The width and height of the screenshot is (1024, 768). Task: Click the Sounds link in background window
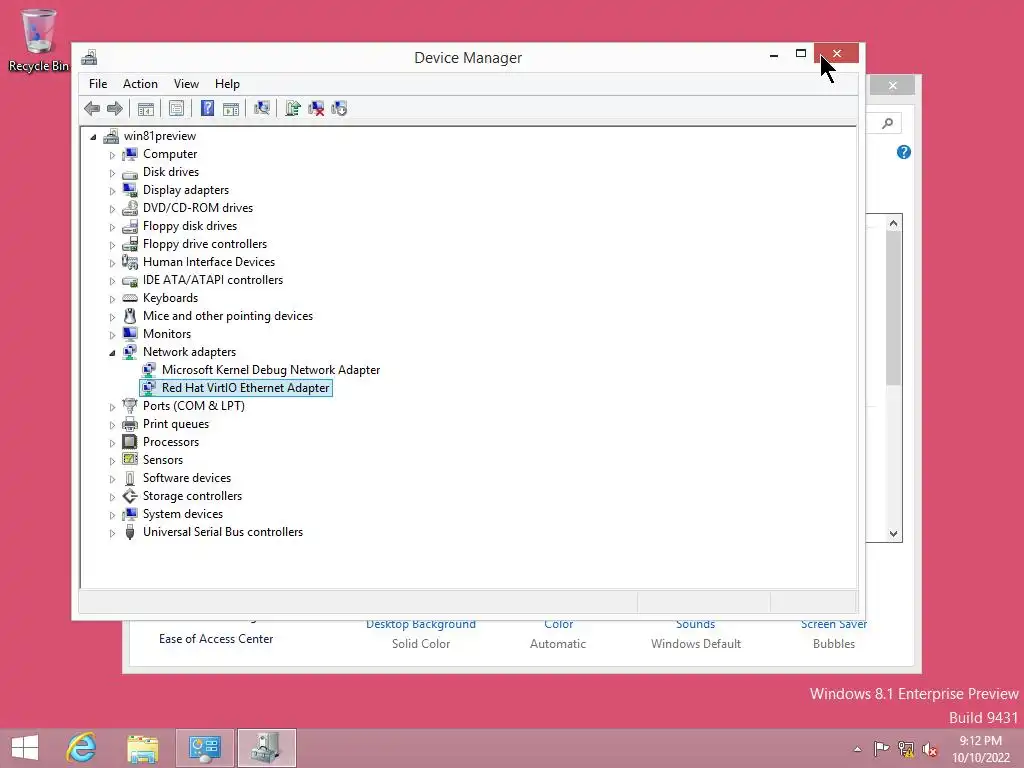(696, 624)
